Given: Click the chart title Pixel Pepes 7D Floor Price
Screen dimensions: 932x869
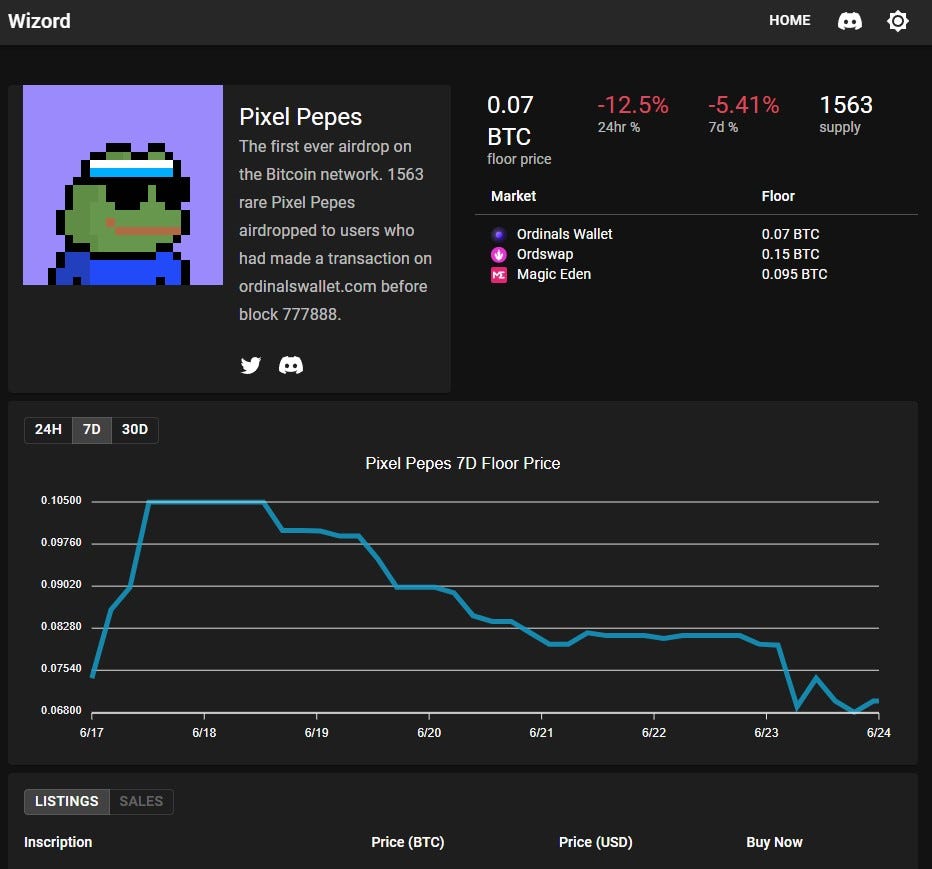Looking at the screenshot, I should click(462, 464).
